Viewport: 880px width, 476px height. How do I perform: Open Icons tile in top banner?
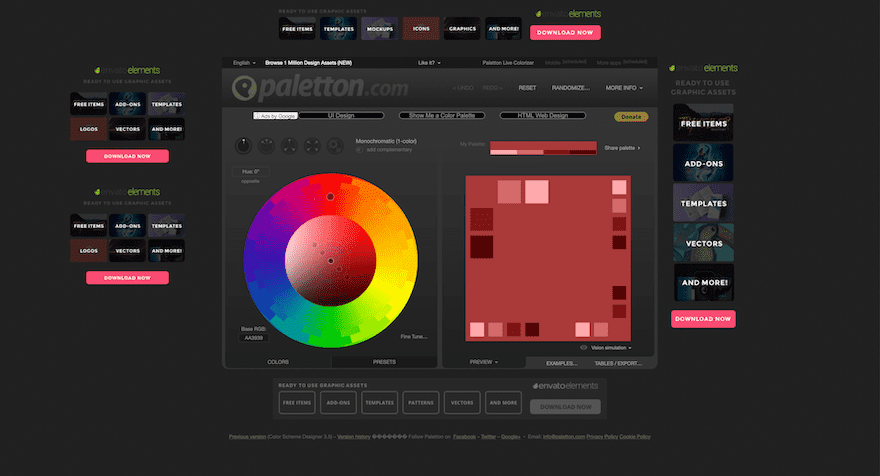pyautogui.click(x=421, y=29)
